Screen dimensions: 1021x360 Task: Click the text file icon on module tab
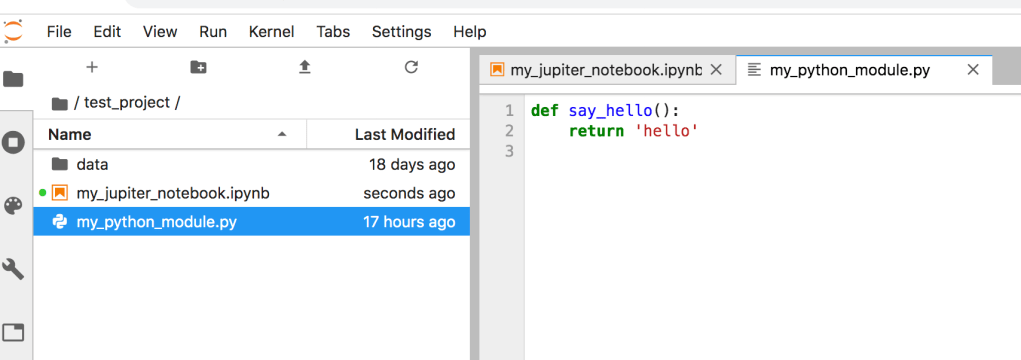point(754,70)
